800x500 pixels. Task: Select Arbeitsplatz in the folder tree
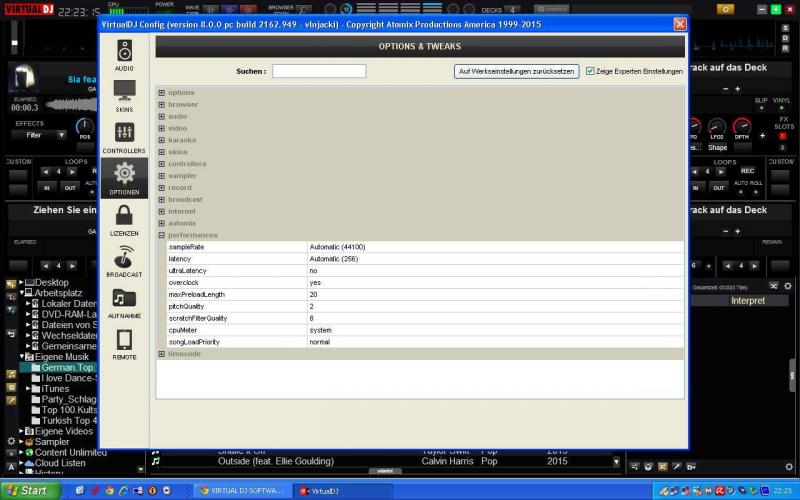point(58,293)
